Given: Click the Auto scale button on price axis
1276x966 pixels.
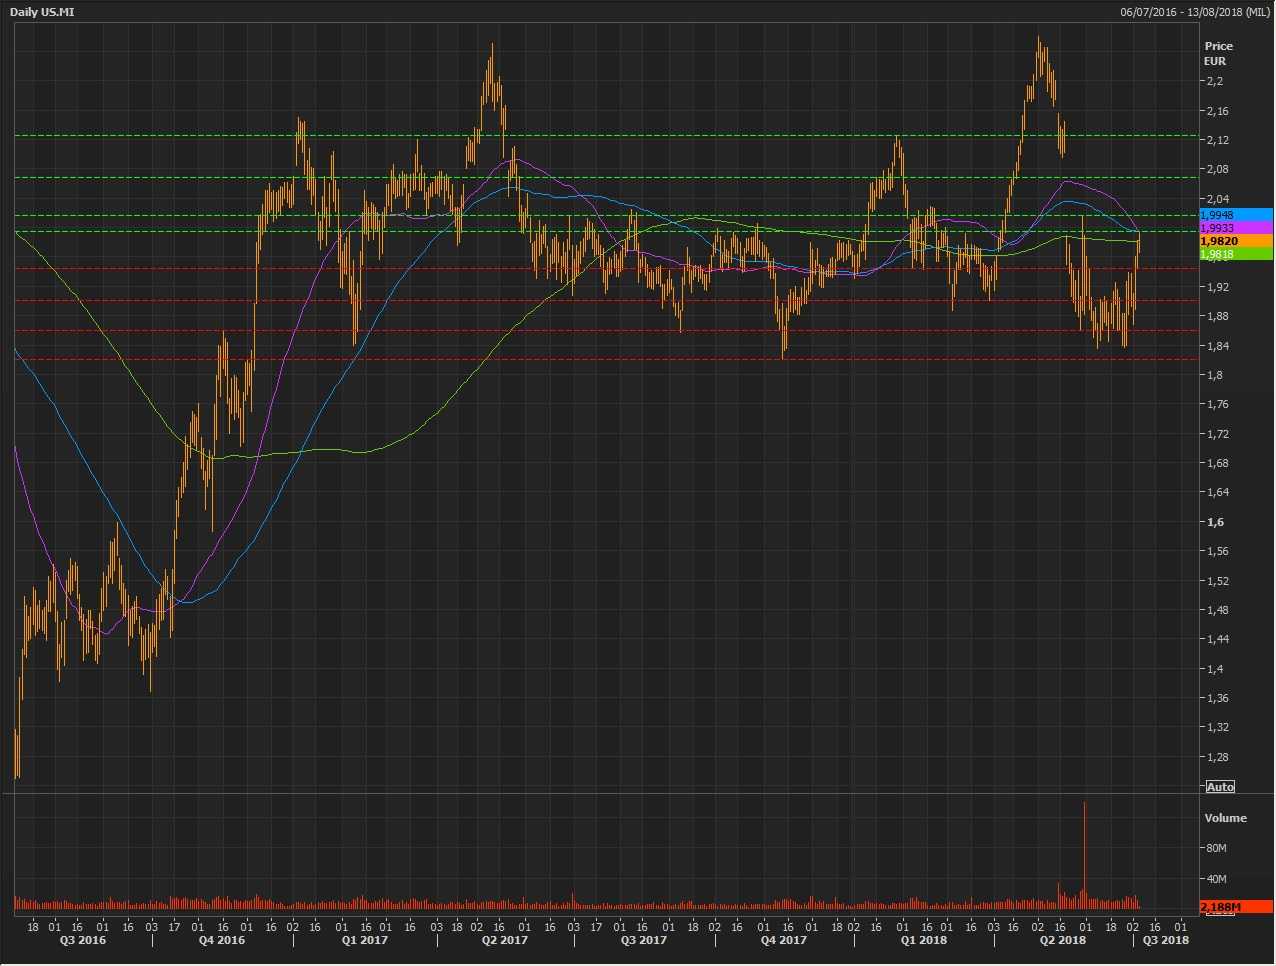Looking at the screenshot, I should [x=1220, y=787].
